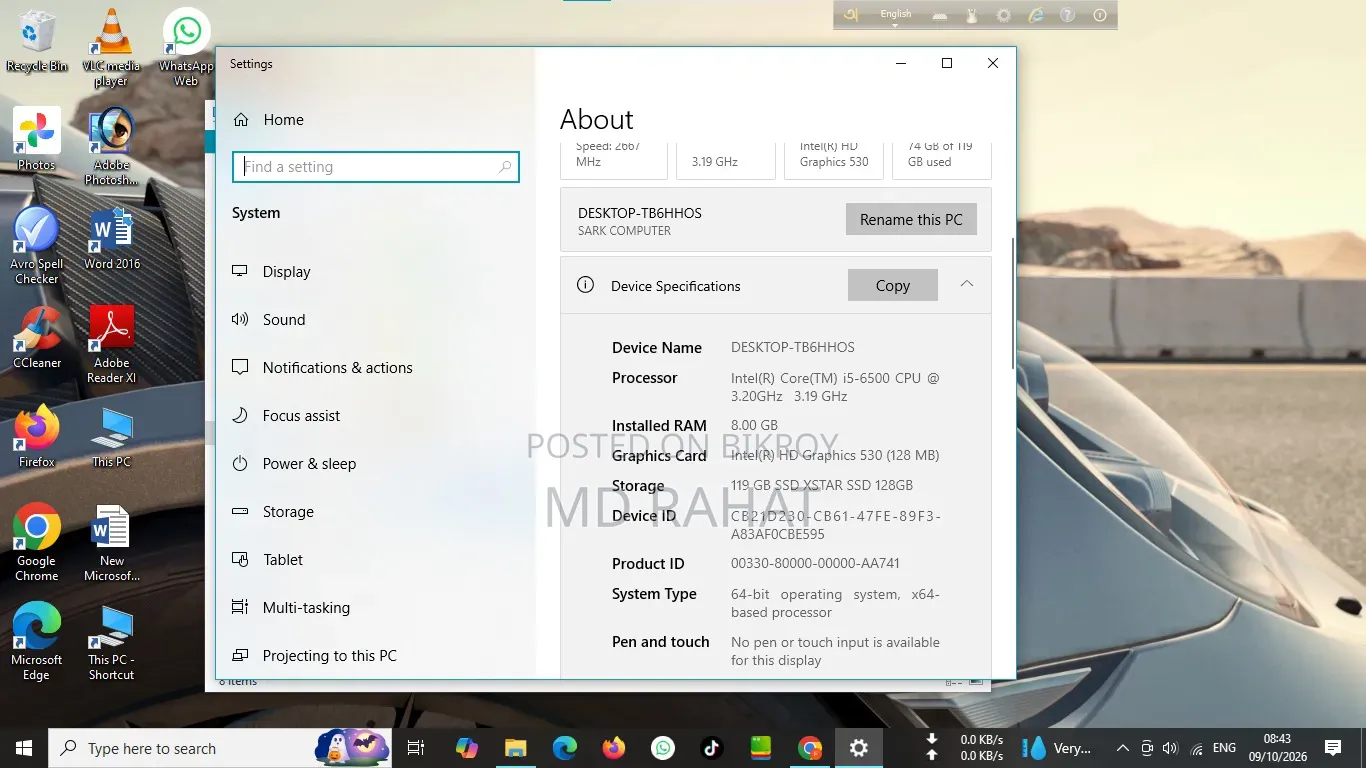Select the Firefox desktop shortcut

tap(37, 436)
